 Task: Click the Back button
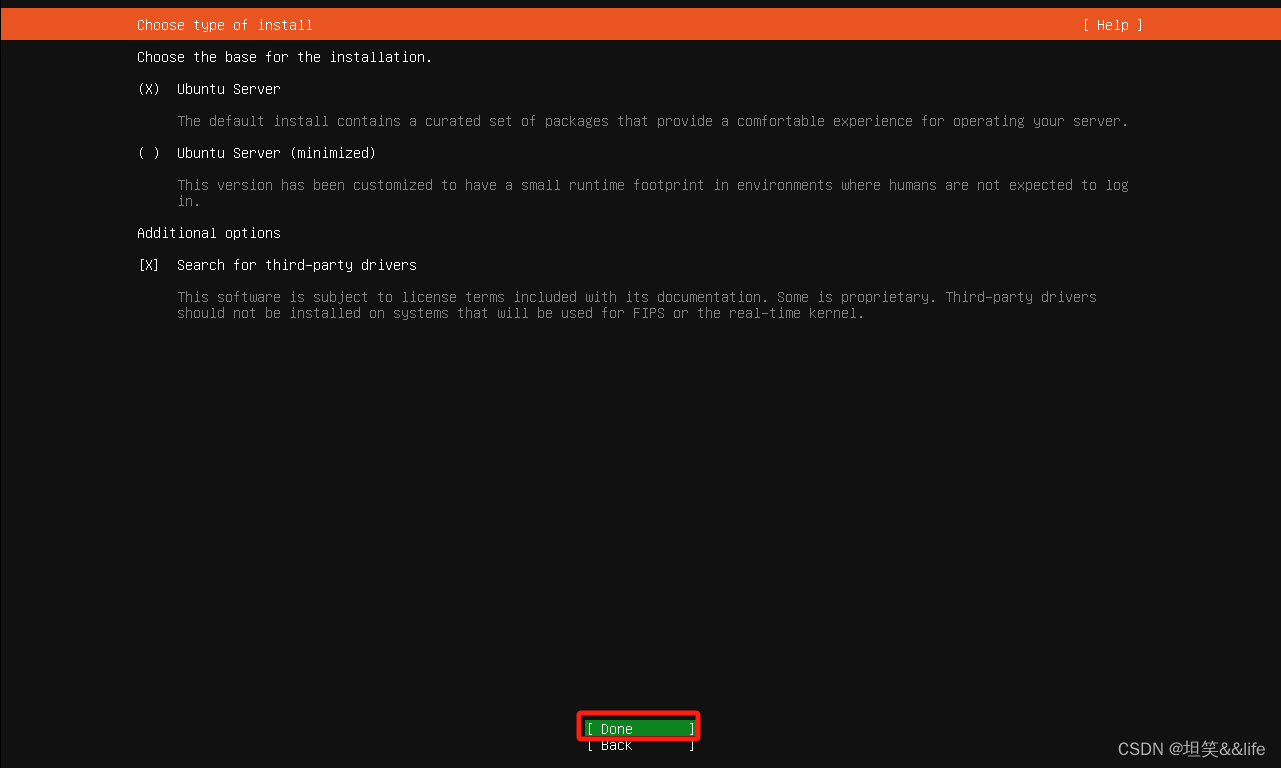pos(640,745)
